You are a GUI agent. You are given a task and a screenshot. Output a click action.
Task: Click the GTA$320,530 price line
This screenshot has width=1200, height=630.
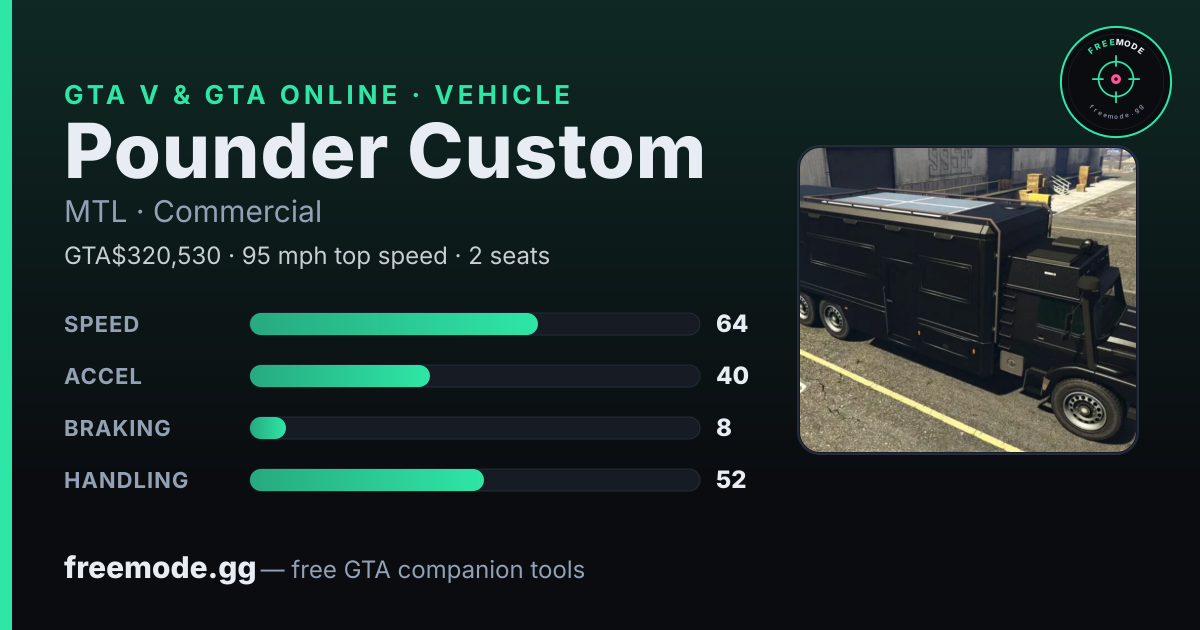click(307, 256)
